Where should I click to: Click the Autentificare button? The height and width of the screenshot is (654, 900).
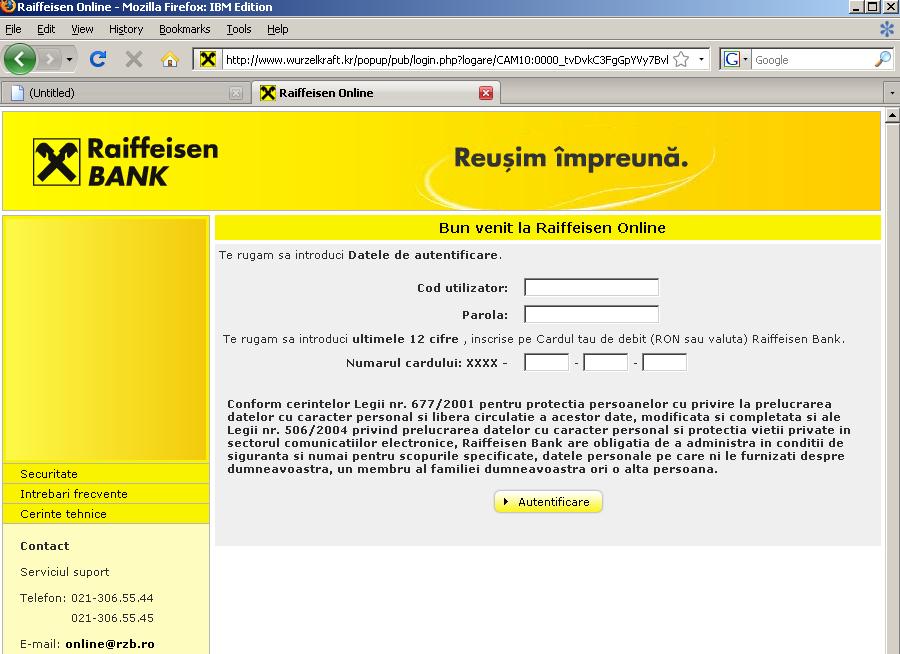548,502
